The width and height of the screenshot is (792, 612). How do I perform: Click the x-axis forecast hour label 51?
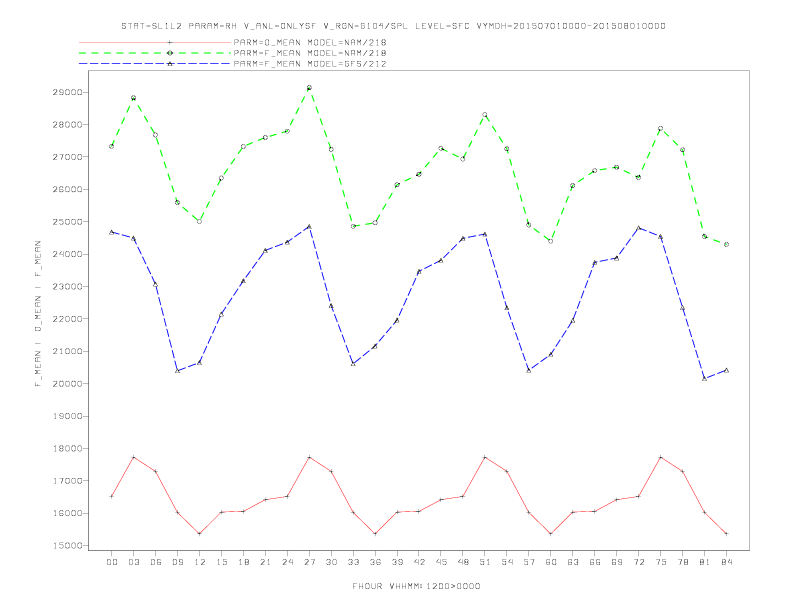coord(485,562)
